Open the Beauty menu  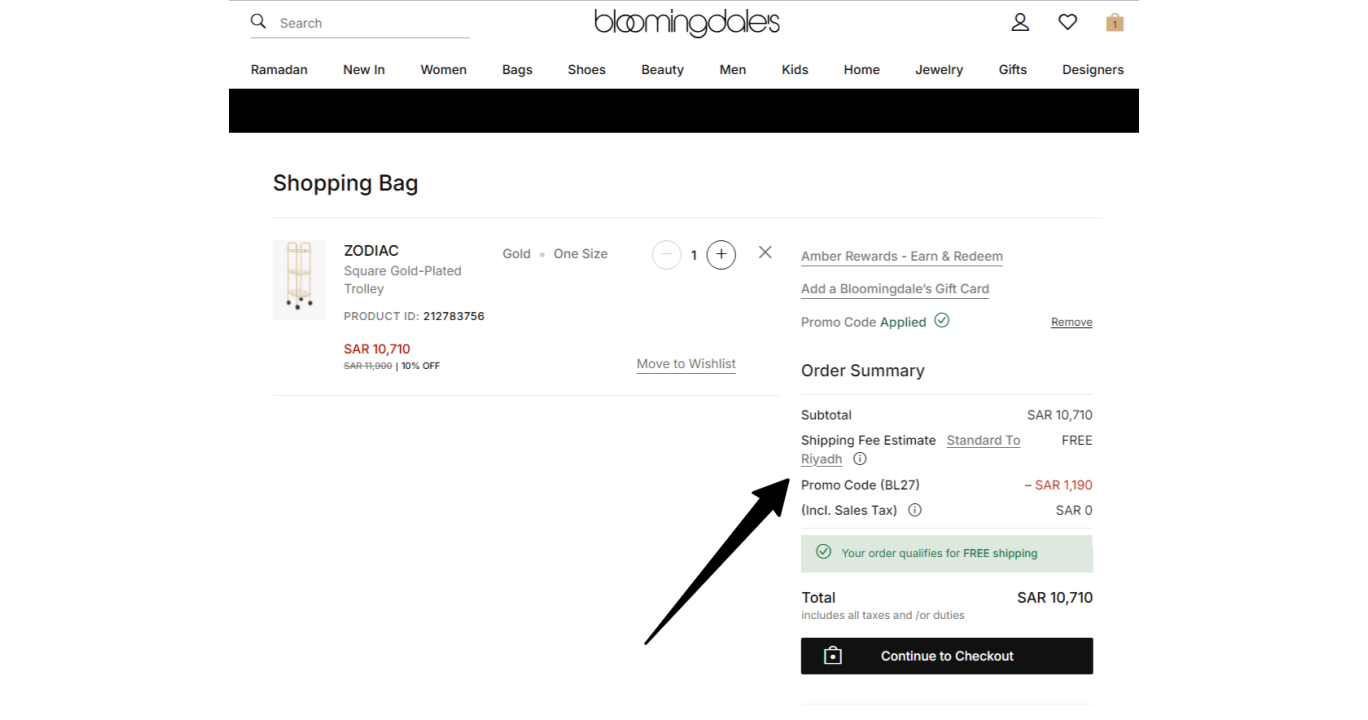point(662,70)
